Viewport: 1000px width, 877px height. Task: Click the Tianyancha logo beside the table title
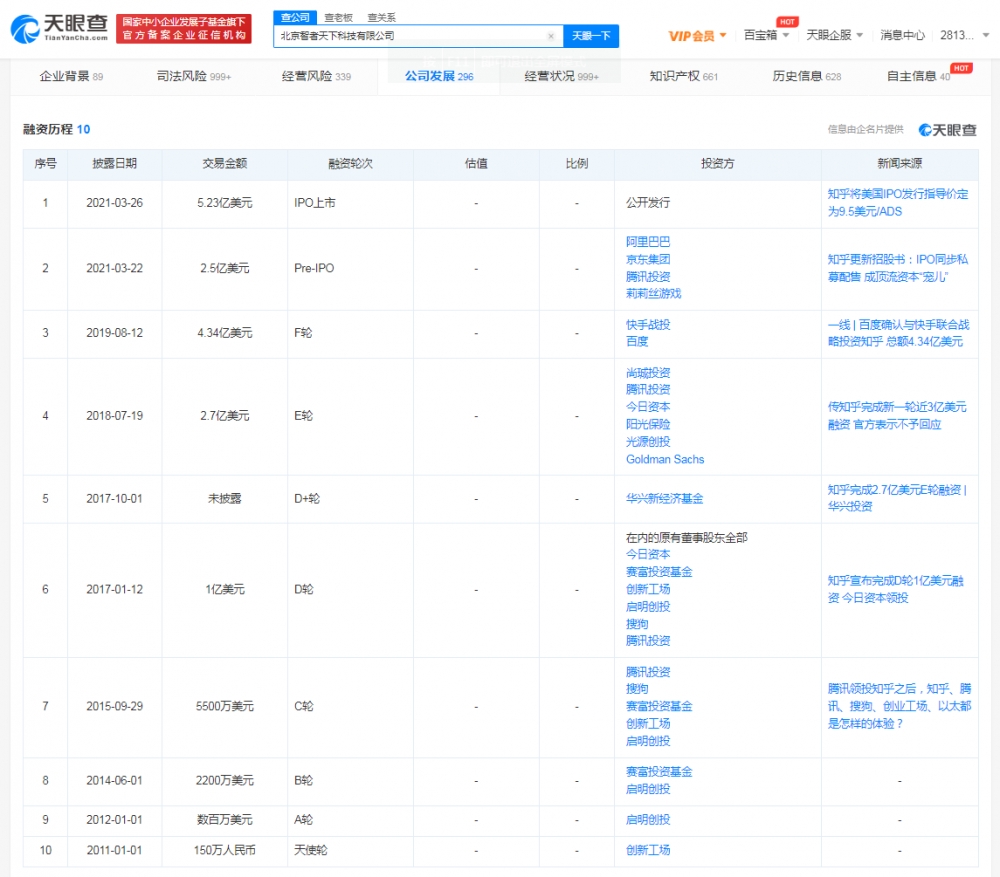point(947,130)
